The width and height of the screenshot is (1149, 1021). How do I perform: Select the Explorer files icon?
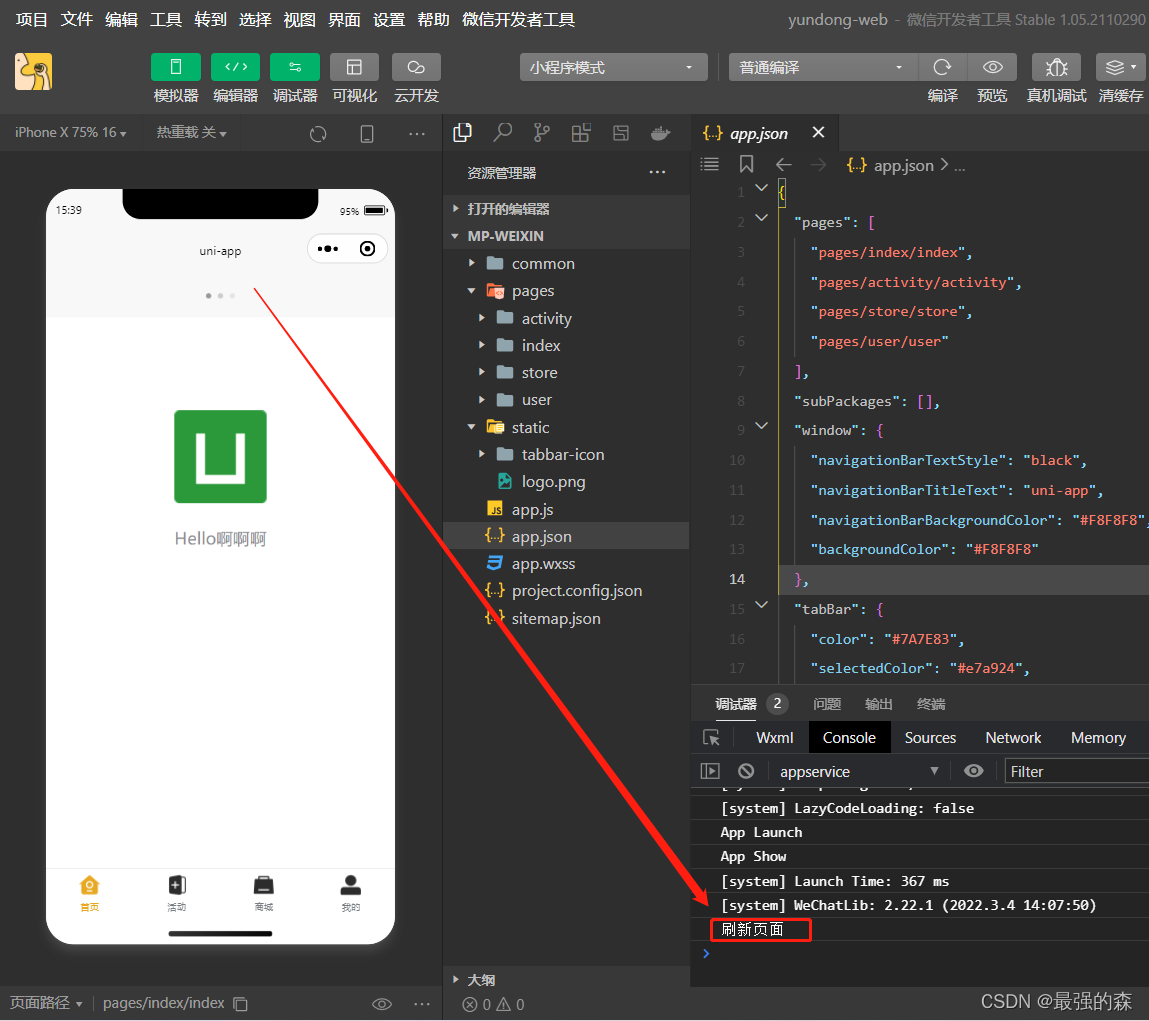click(x=462, y=133)
